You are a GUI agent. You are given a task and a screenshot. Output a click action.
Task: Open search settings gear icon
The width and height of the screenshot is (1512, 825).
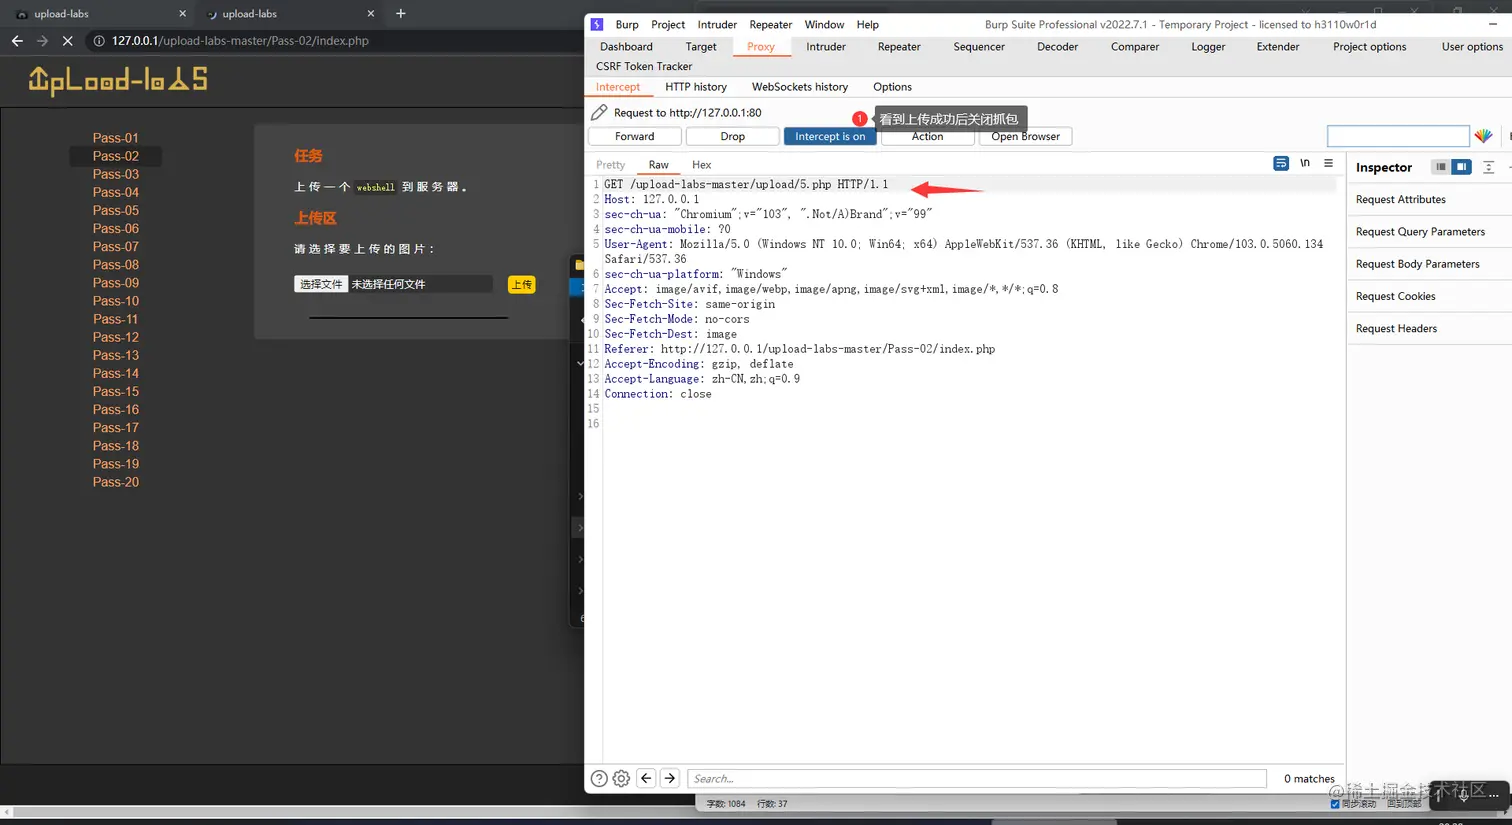tap(621, 778)
